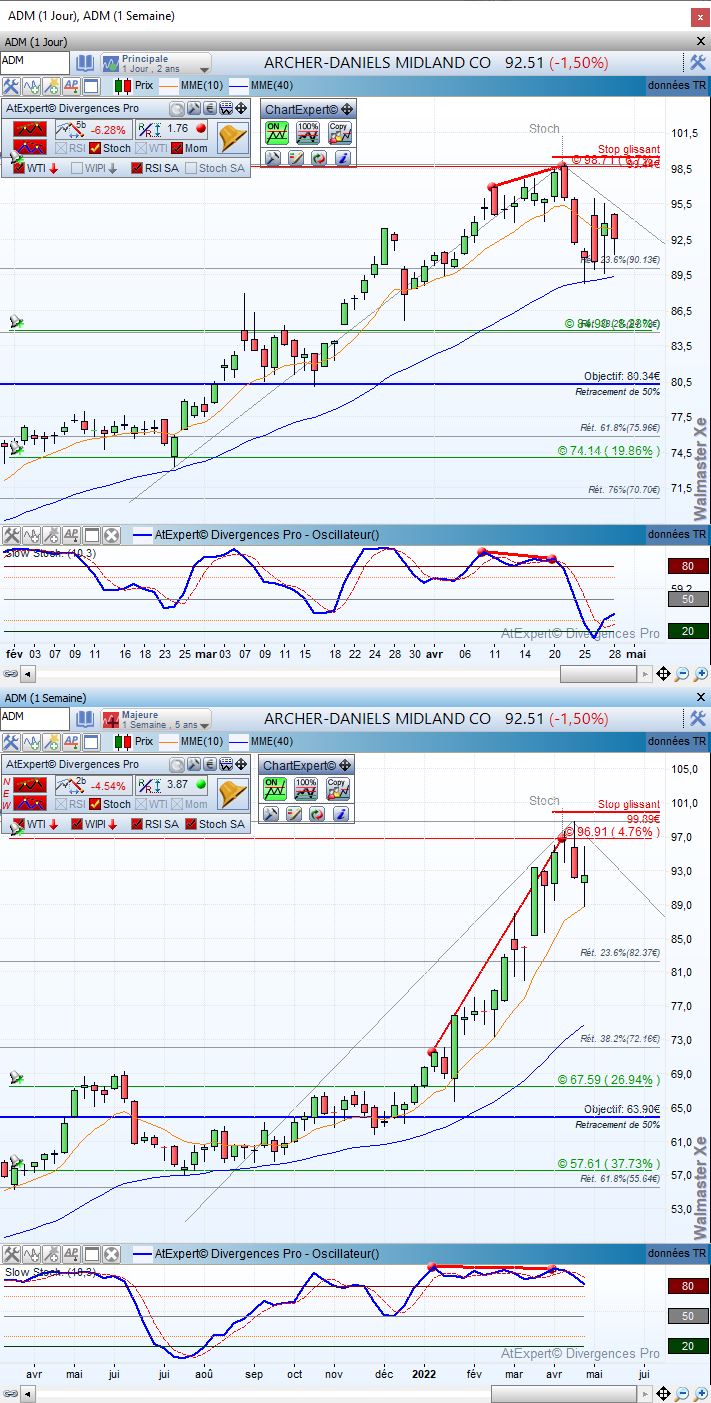Click the 50 level marker on the daily oscillator

pyautogui.click(x=688, y=598)
